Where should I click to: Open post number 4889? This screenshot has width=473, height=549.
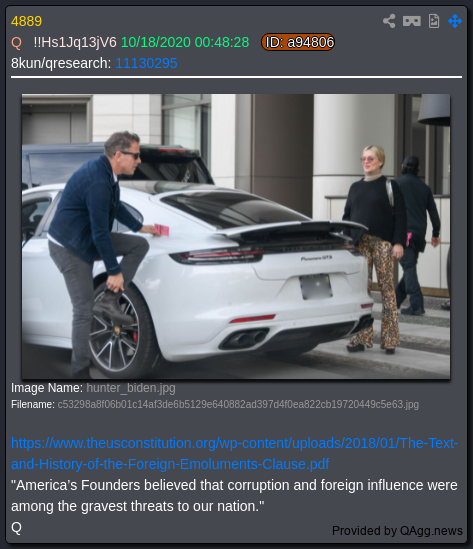point(26,21)
